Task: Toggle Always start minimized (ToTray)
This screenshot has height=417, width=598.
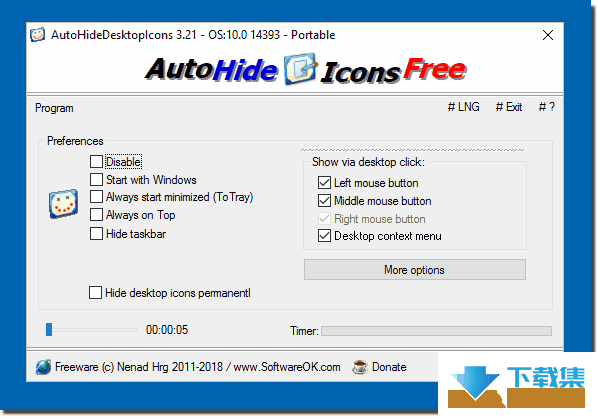Action: pos(96,197)
